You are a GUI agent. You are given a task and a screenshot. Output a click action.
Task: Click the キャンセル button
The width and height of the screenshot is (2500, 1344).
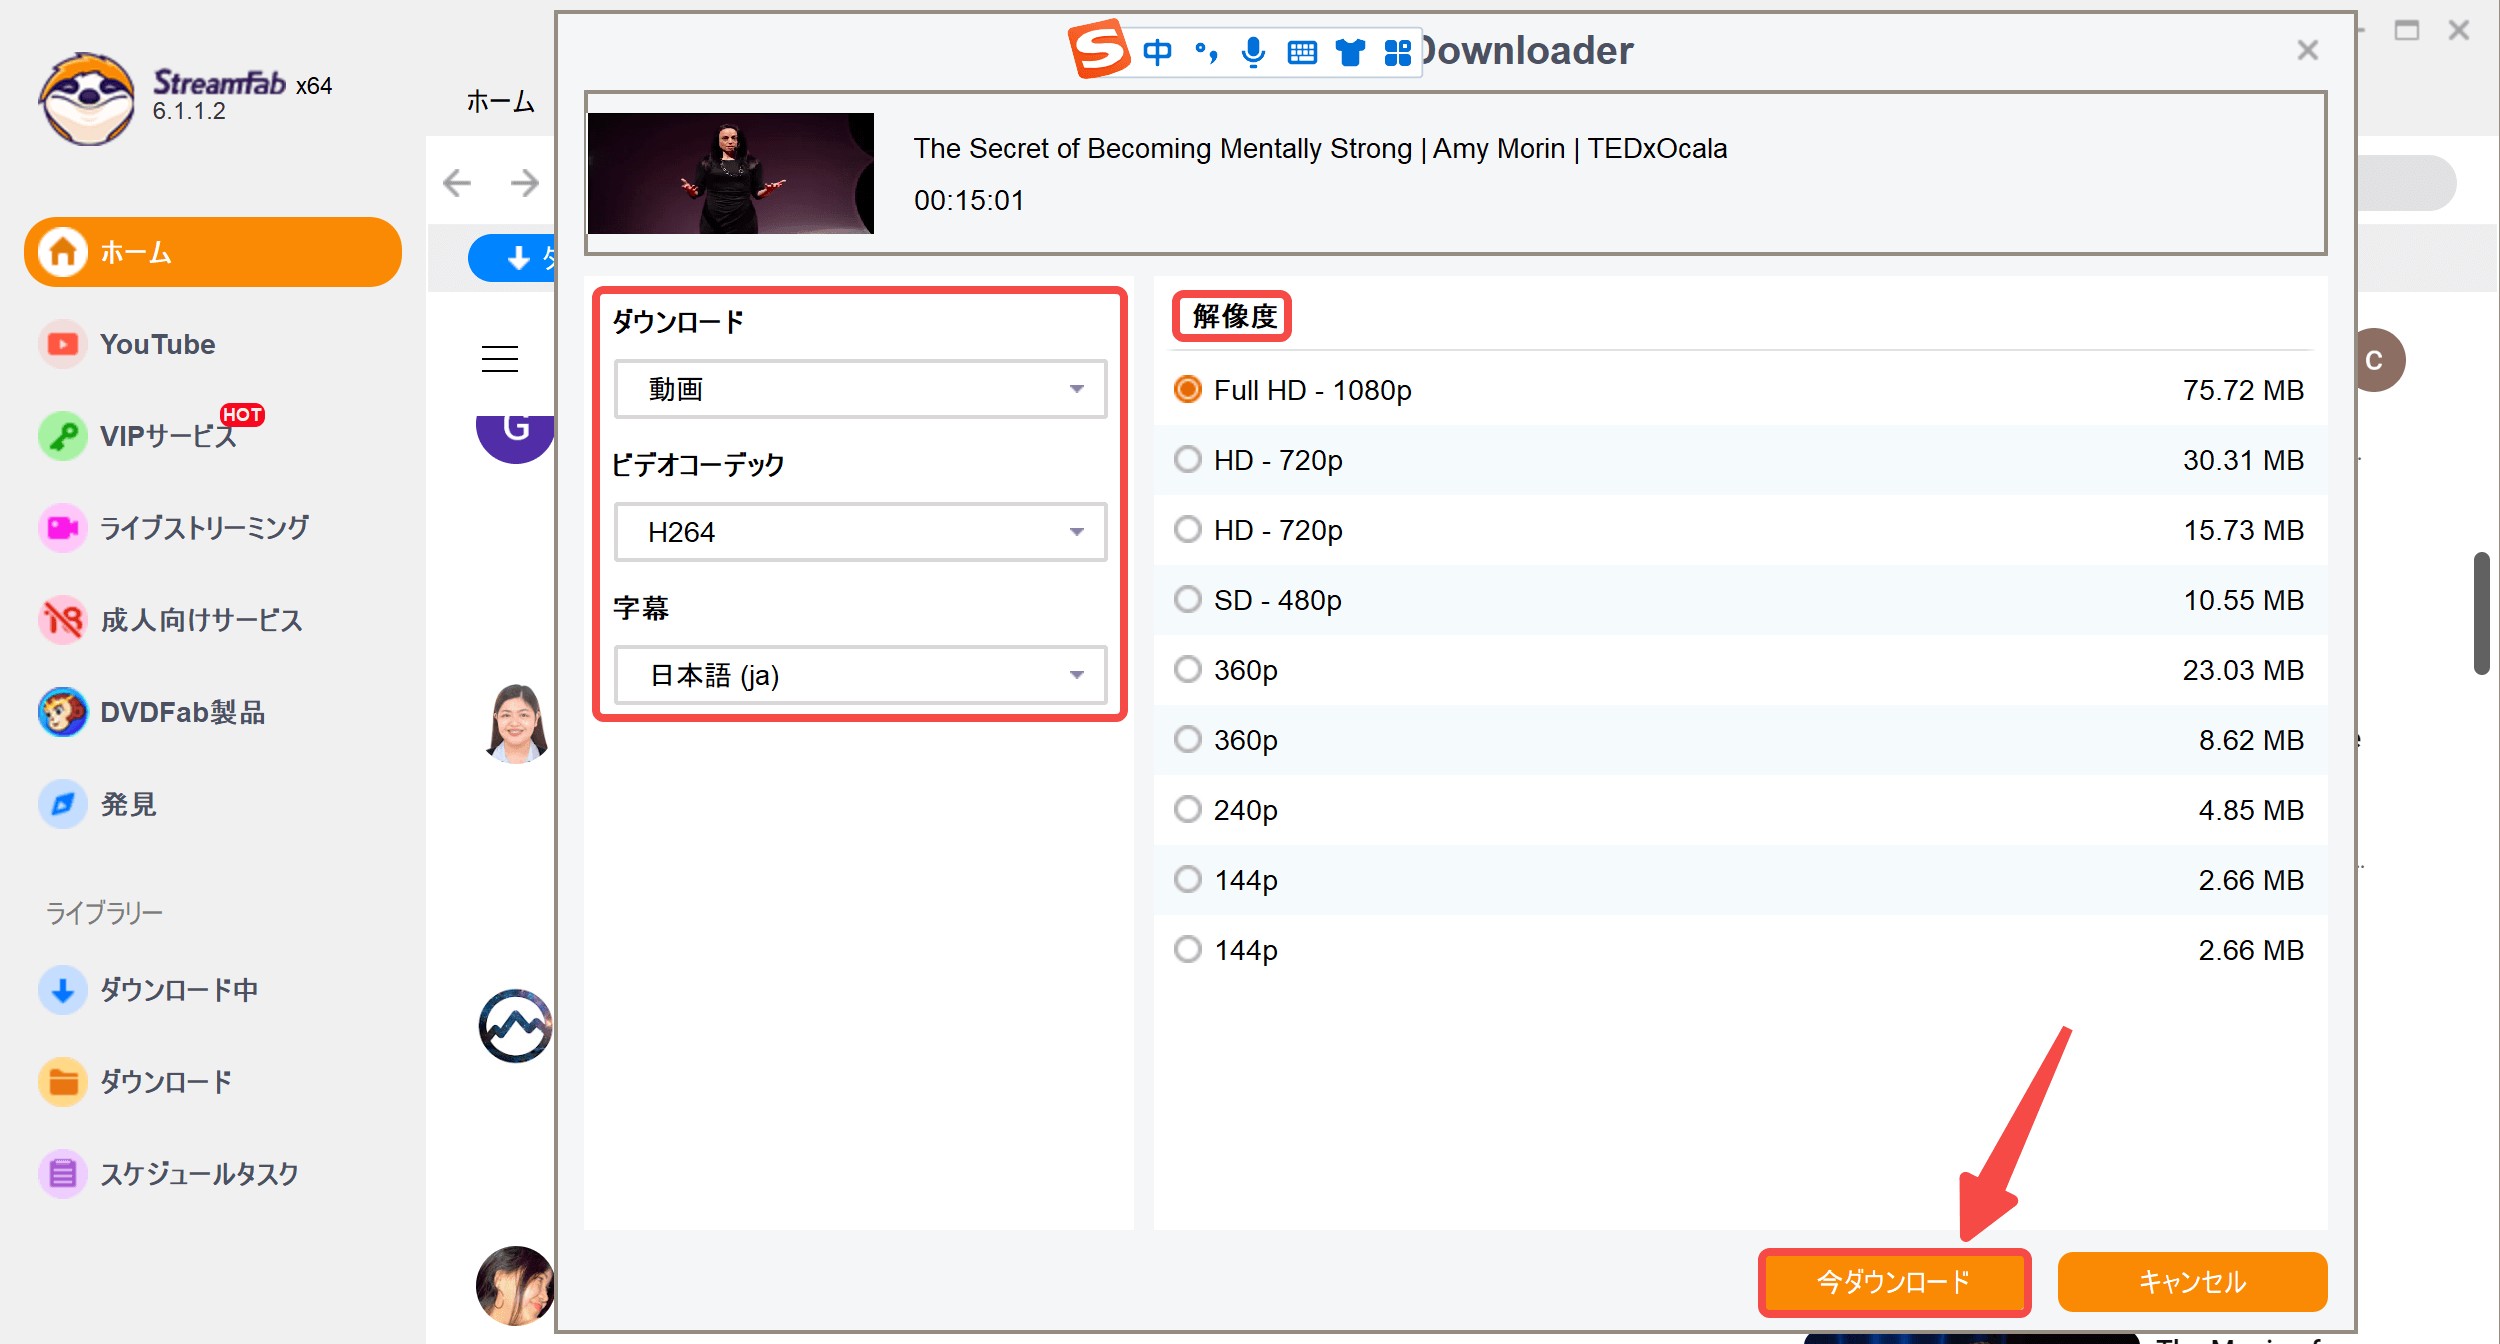[2192, 1282]
